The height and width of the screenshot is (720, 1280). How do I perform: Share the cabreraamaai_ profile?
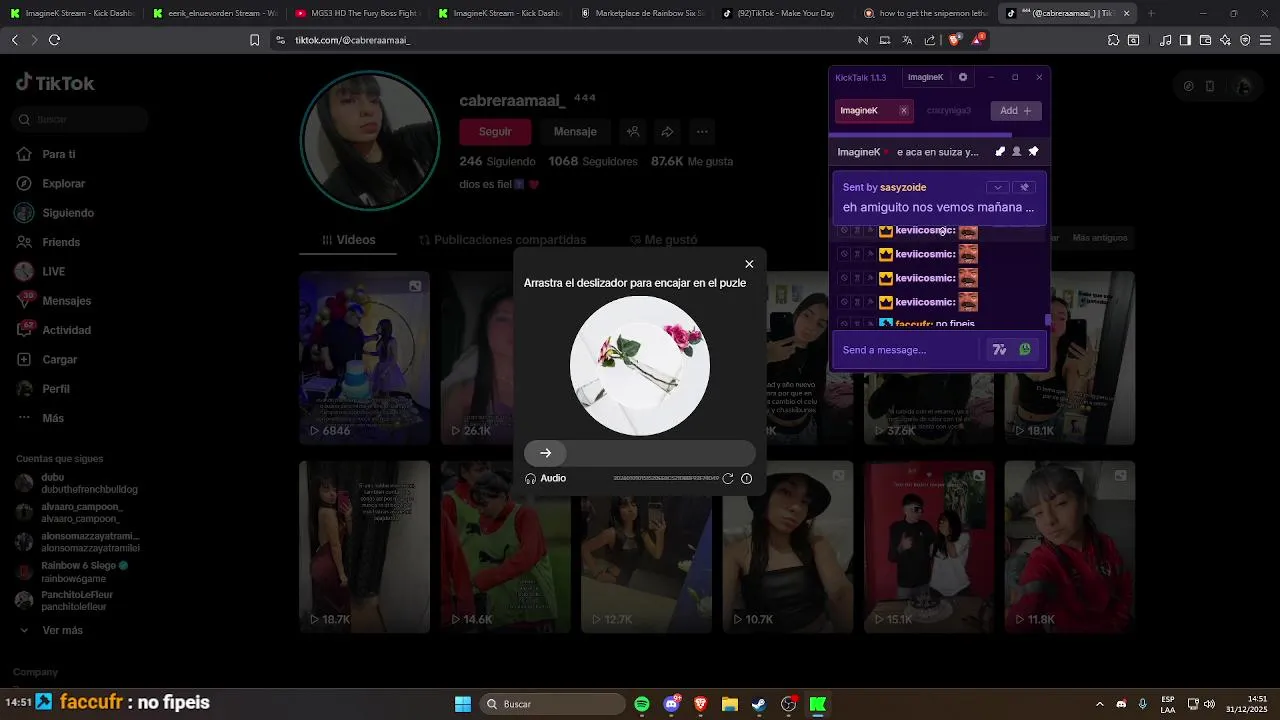(x=667, y=132)
